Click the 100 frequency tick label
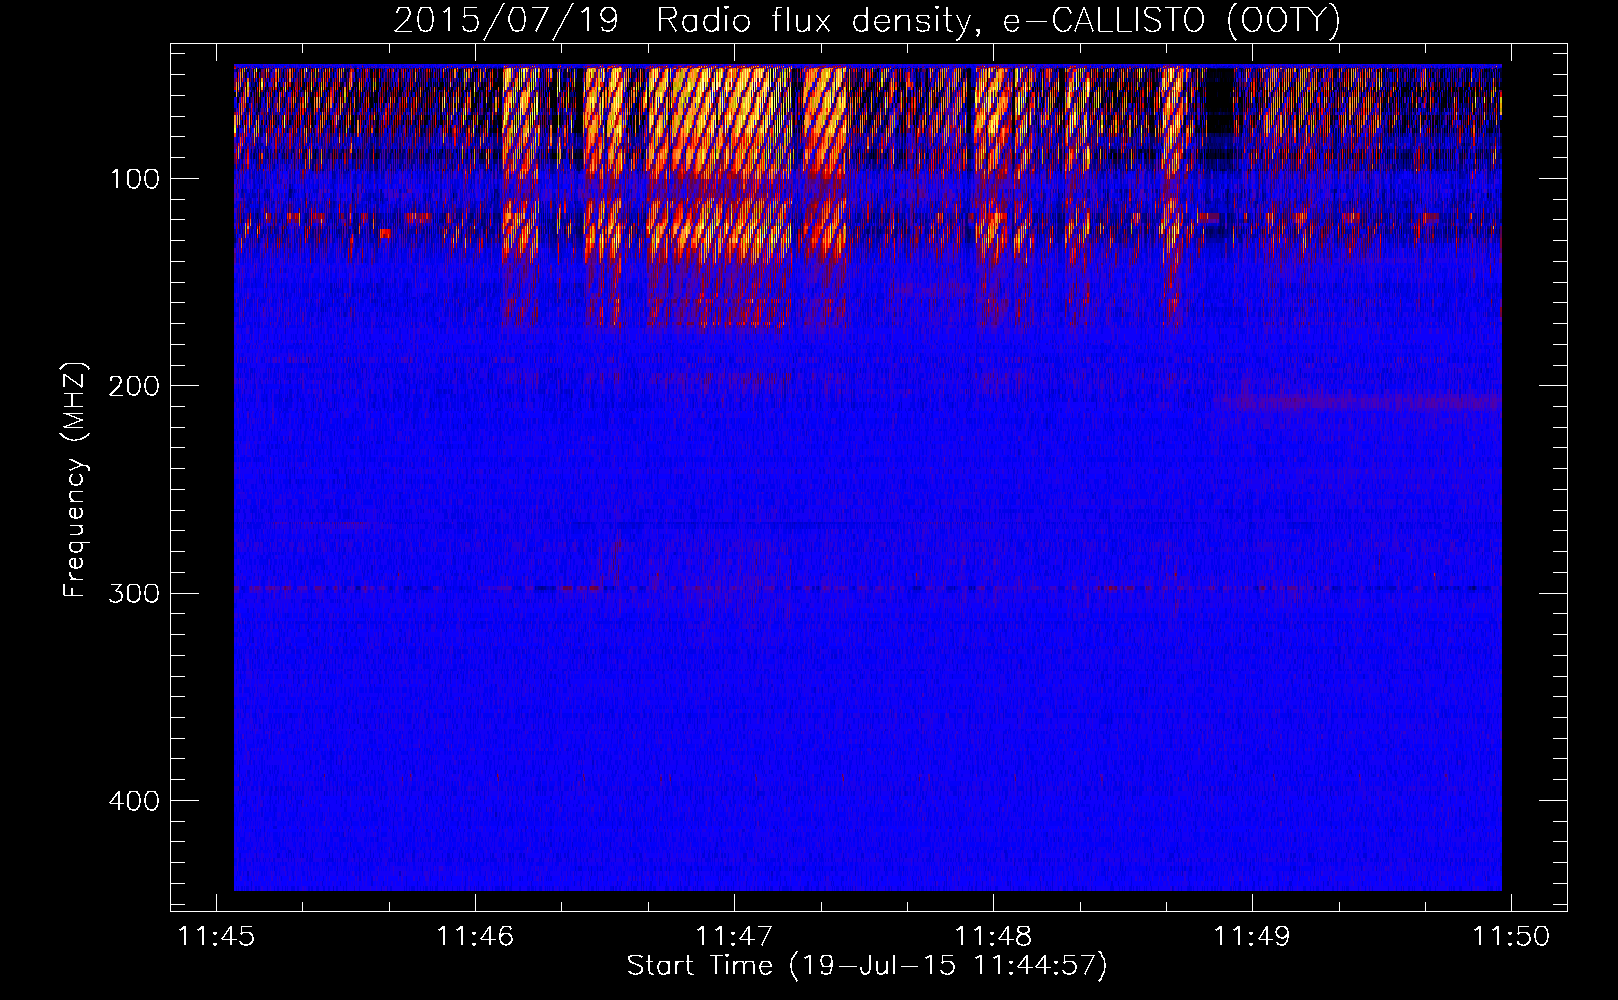 [135, 179]
